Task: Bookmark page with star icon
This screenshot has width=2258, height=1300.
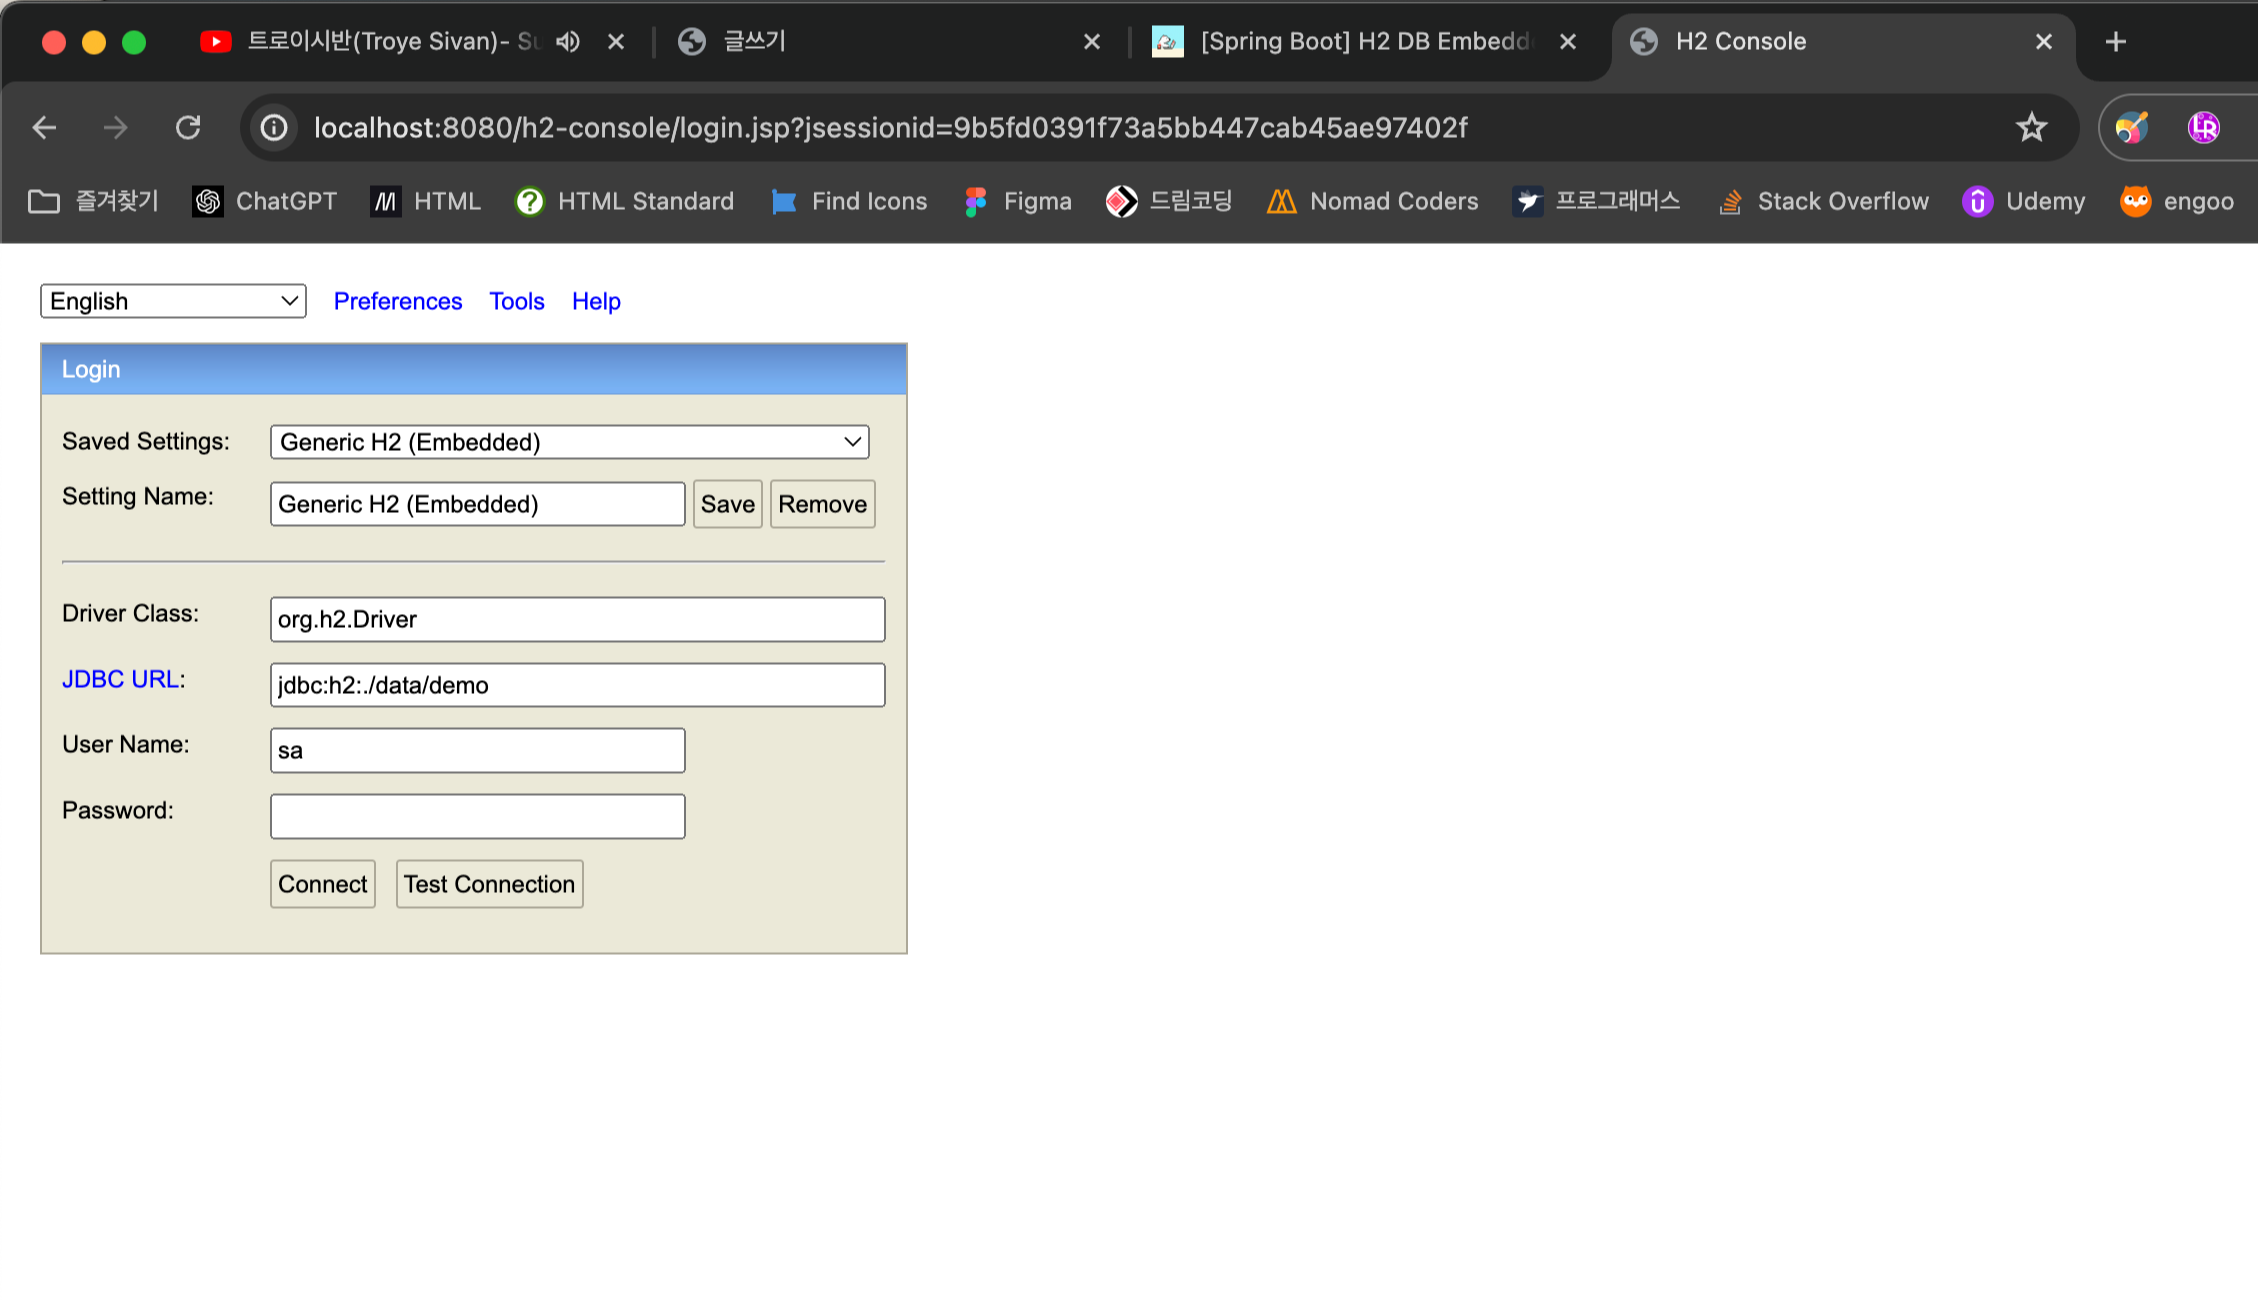Action: 2031,128
